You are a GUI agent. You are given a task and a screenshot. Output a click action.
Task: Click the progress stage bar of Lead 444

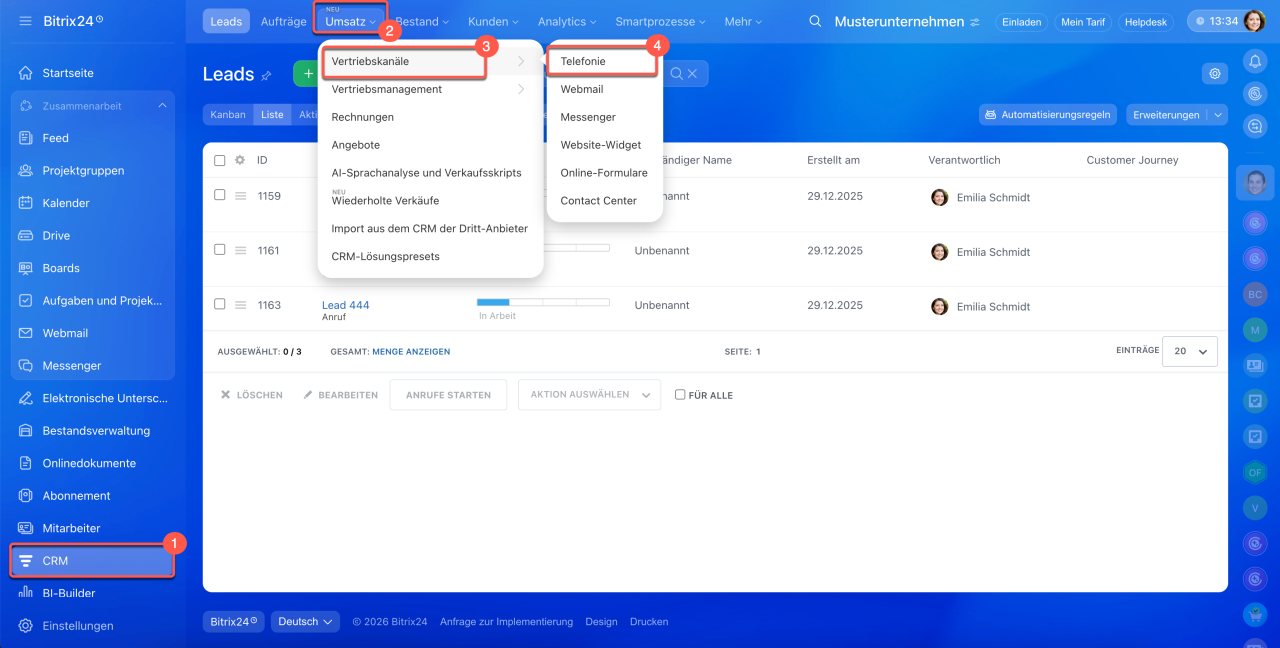click(x=543, y=301)
